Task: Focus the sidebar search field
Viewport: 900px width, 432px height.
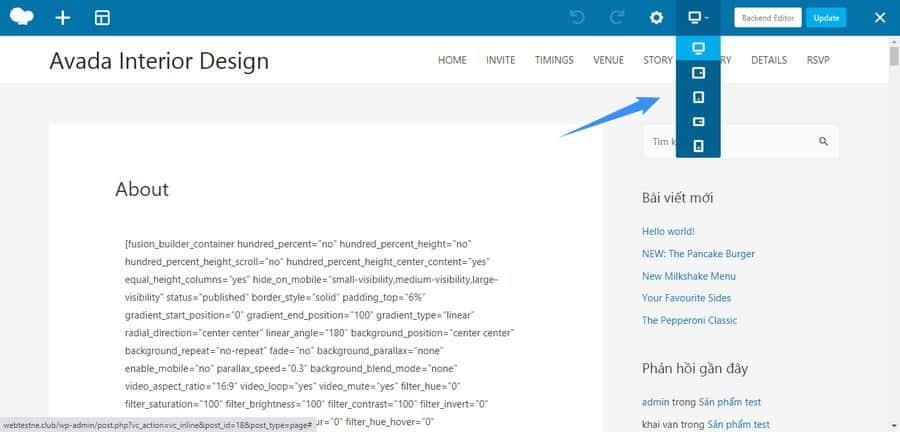Action: pos(740,142)
